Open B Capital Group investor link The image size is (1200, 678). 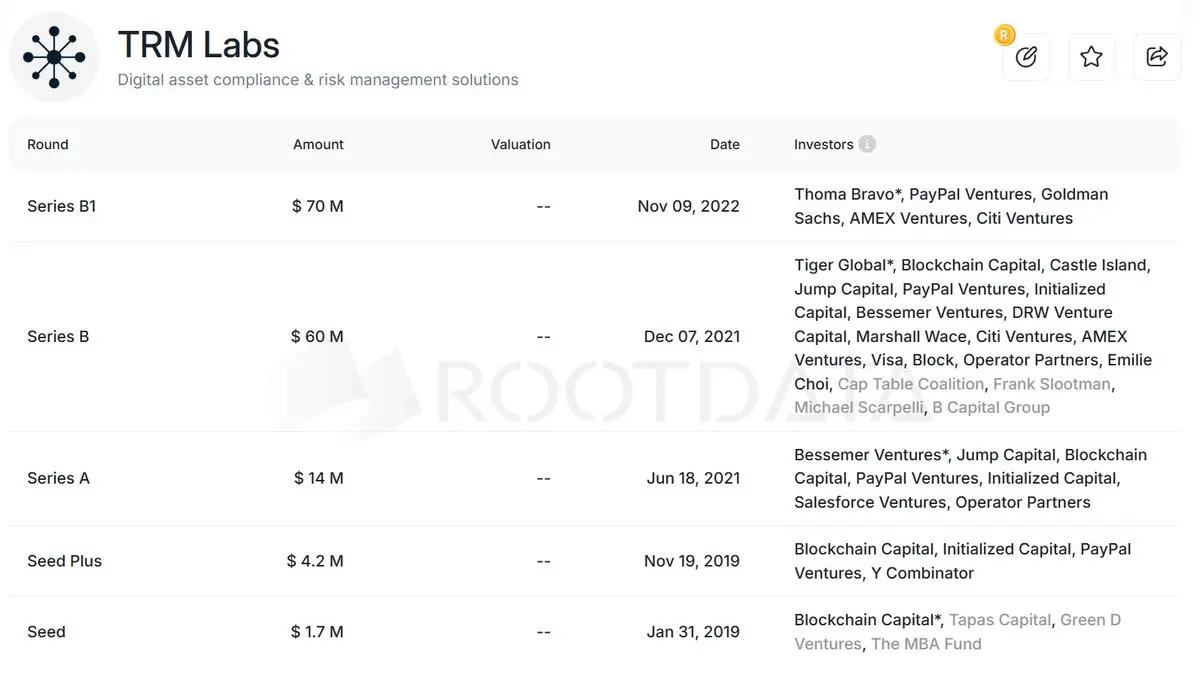(x=991, y=407)
